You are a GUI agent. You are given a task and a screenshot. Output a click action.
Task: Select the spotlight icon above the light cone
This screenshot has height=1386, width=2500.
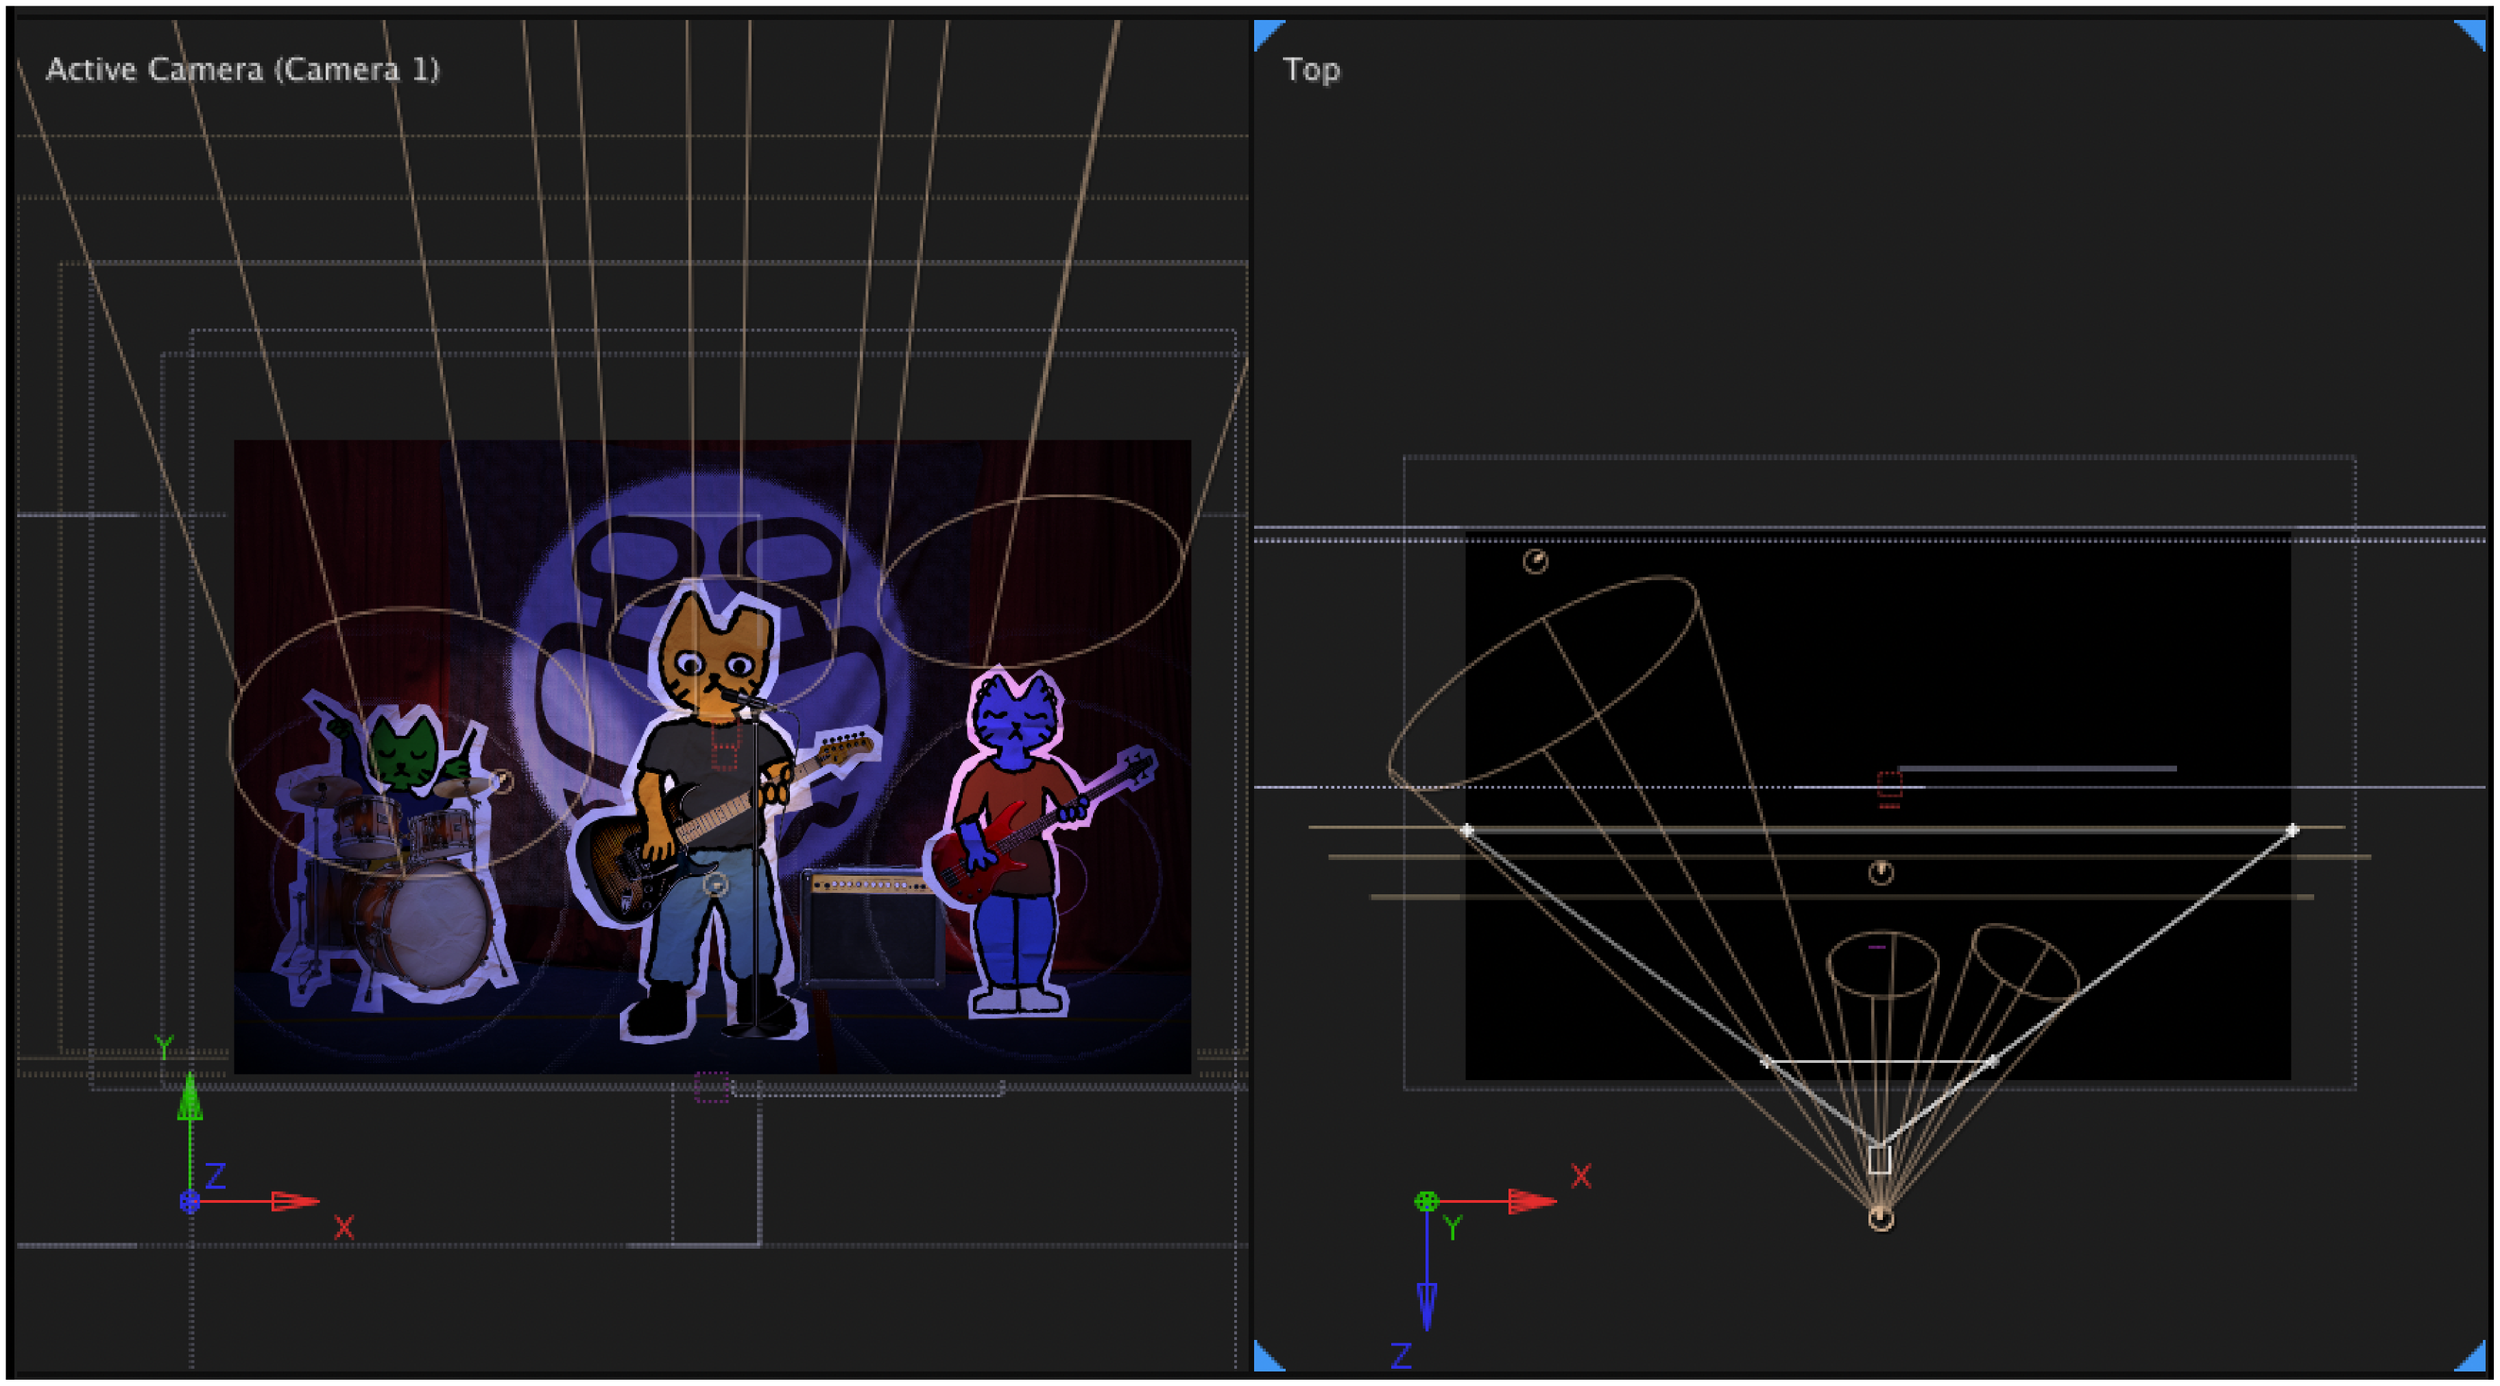pyautogui.click(x=1535, y=562)
